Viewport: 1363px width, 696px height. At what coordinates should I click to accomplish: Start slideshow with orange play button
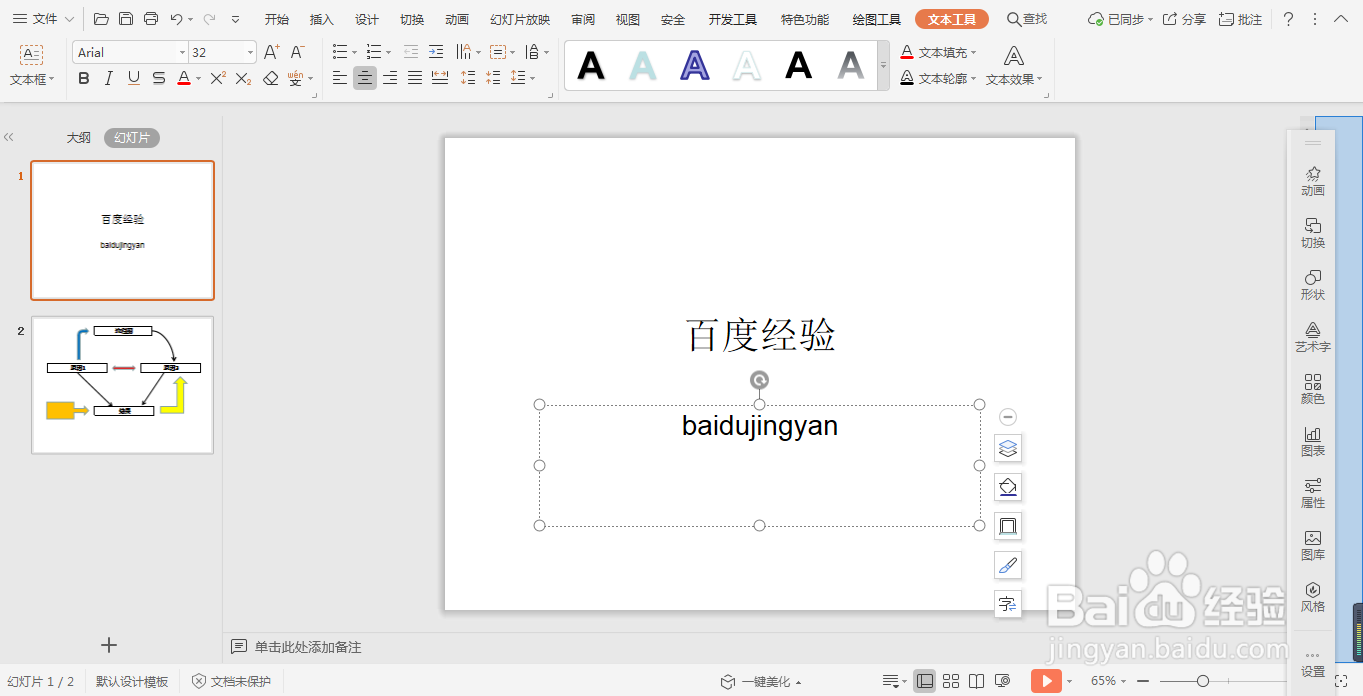pyautogui.click(x=1046, y=681)
